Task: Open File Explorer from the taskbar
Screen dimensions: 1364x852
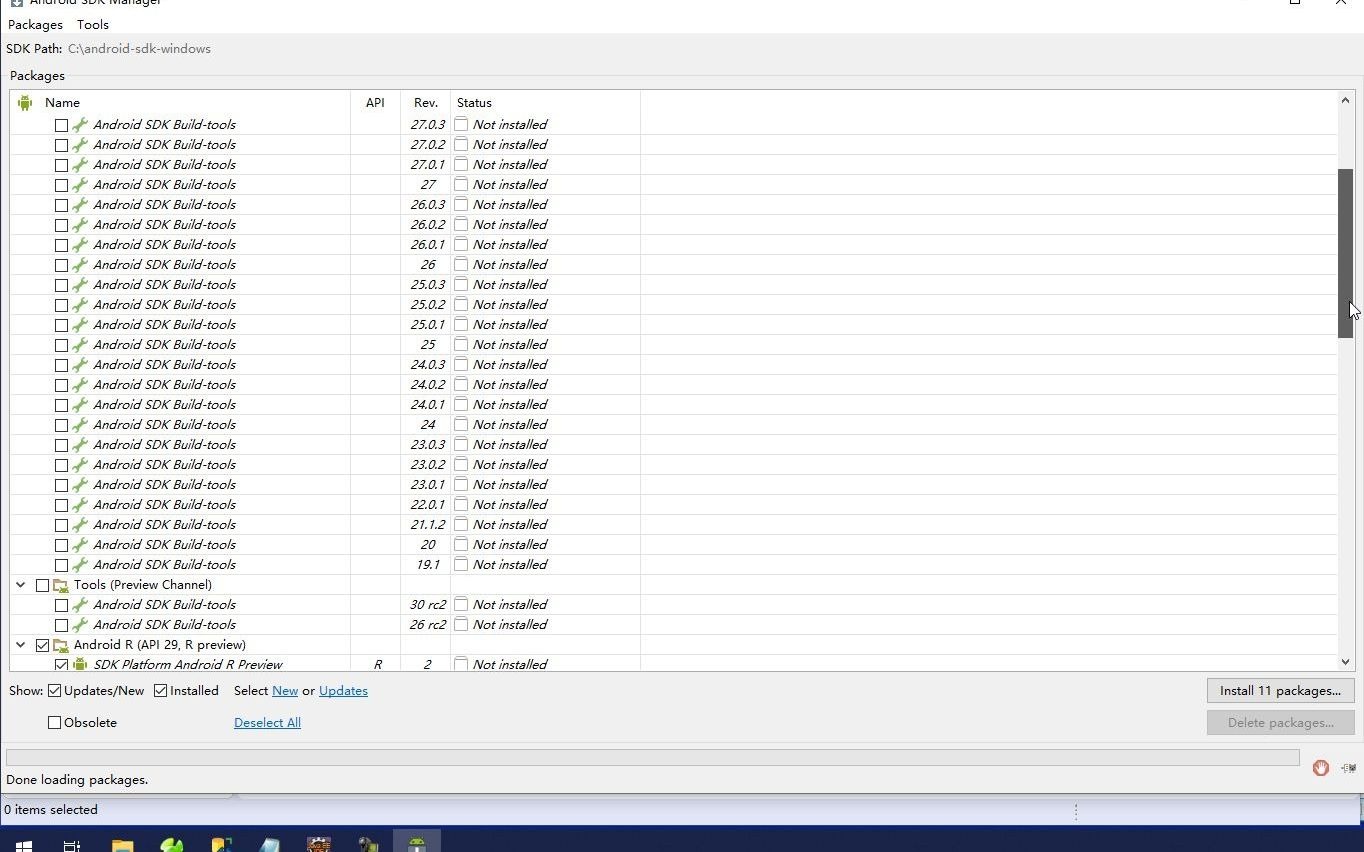Action: tap(122, 846)
